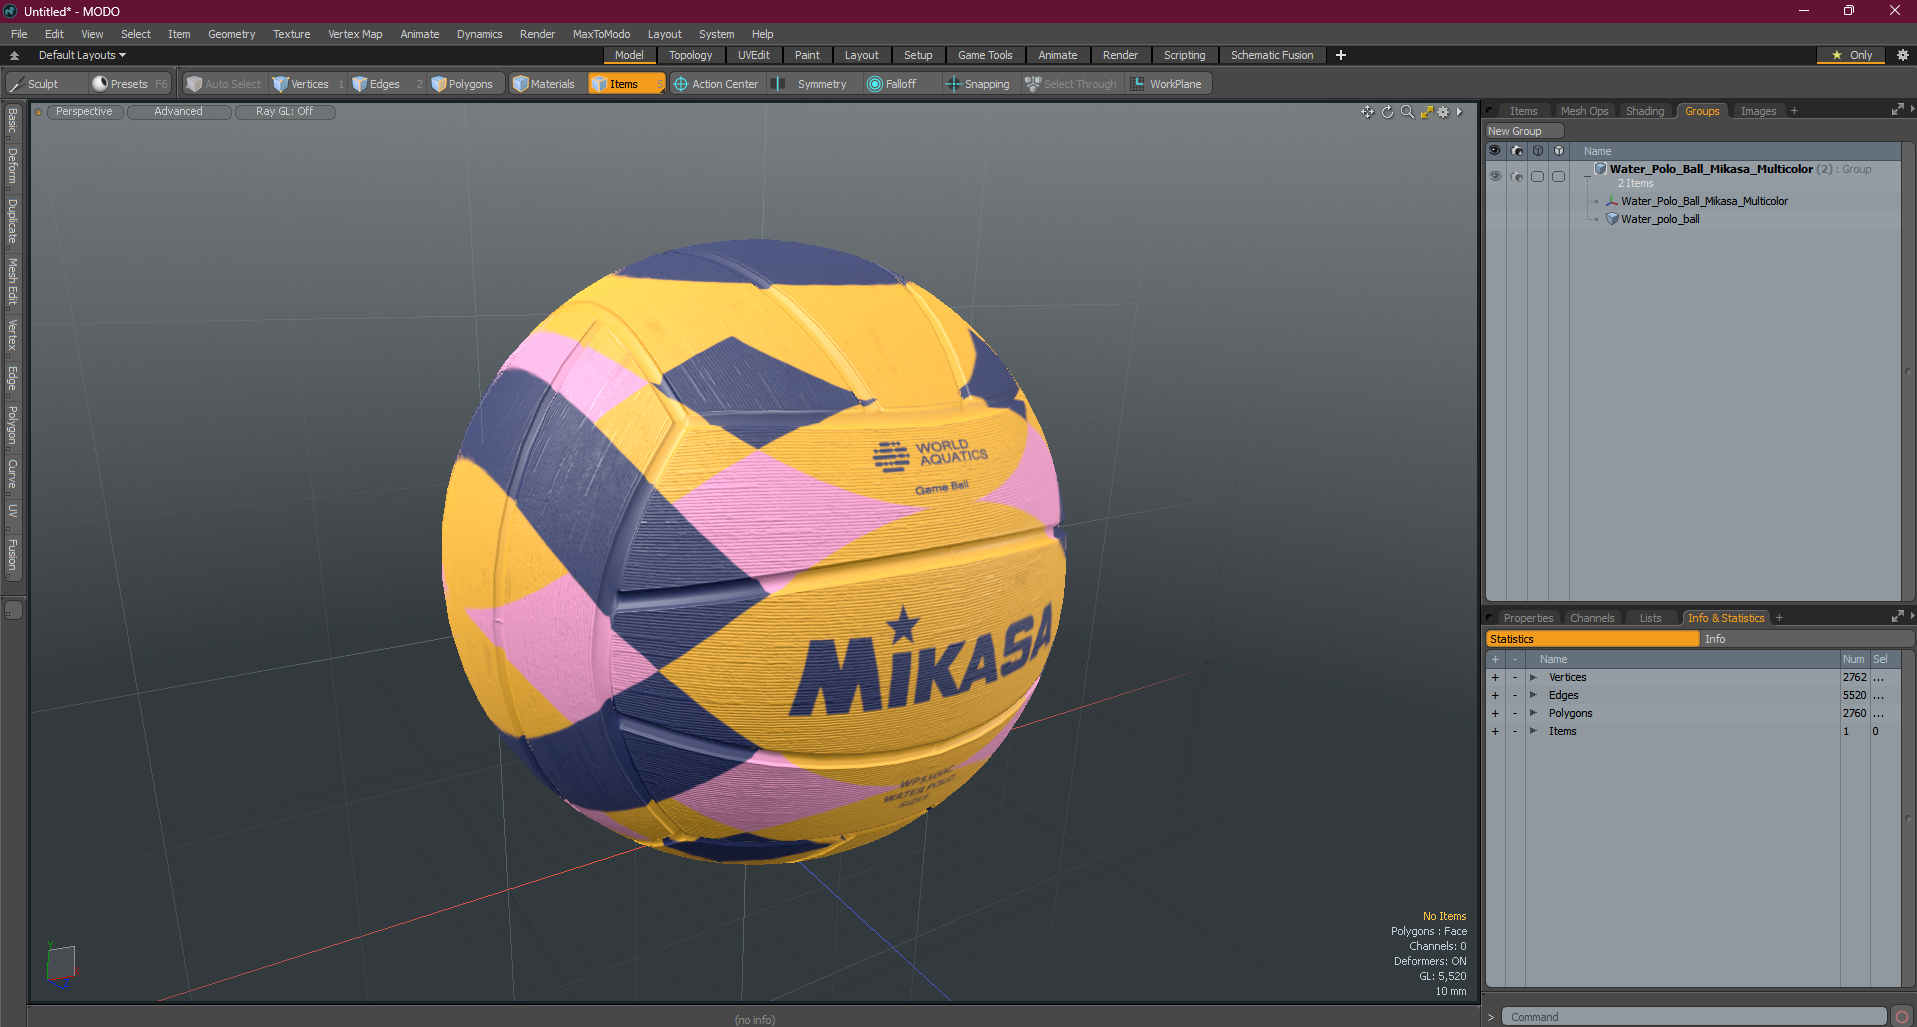The width and height of the screenshot is (1917, 1027).
Task: Click the viewport zoom magnifier icon
Action: (1407, 112)
